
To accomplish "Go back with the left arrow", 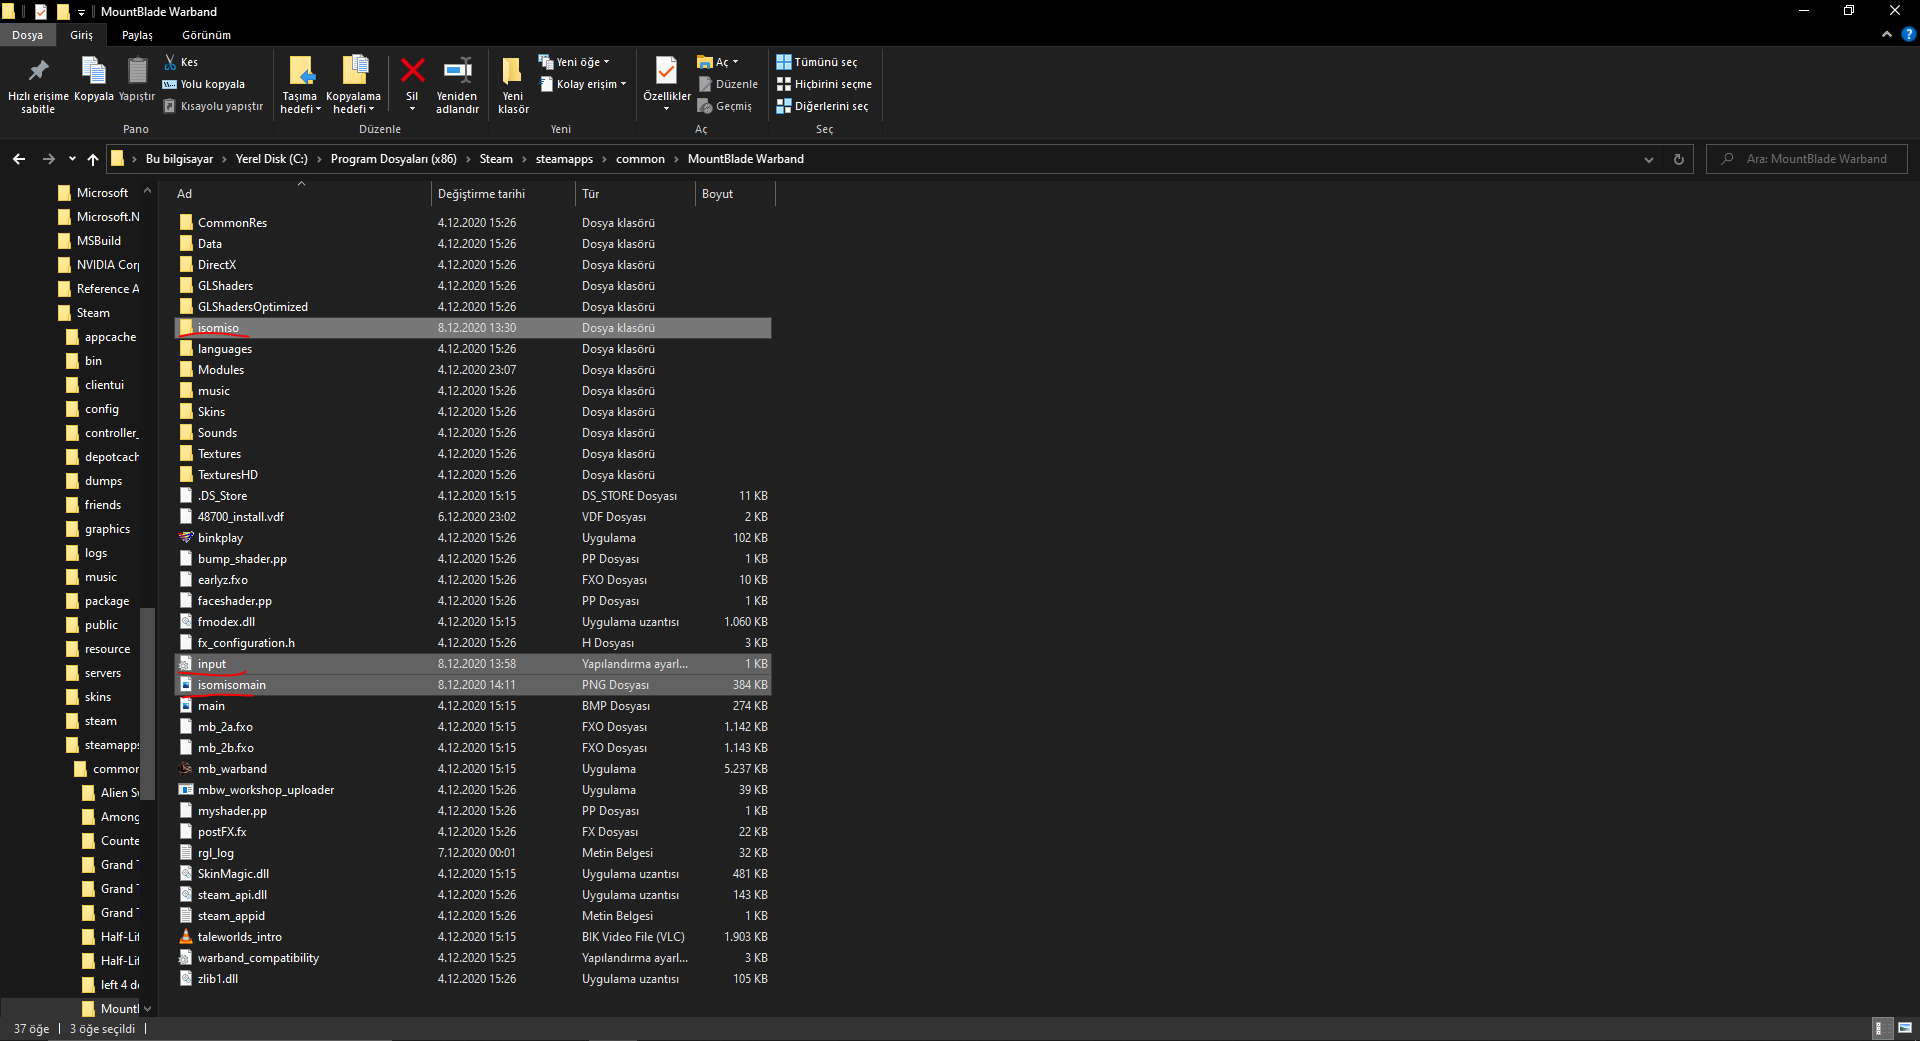I will pos(19,159).
